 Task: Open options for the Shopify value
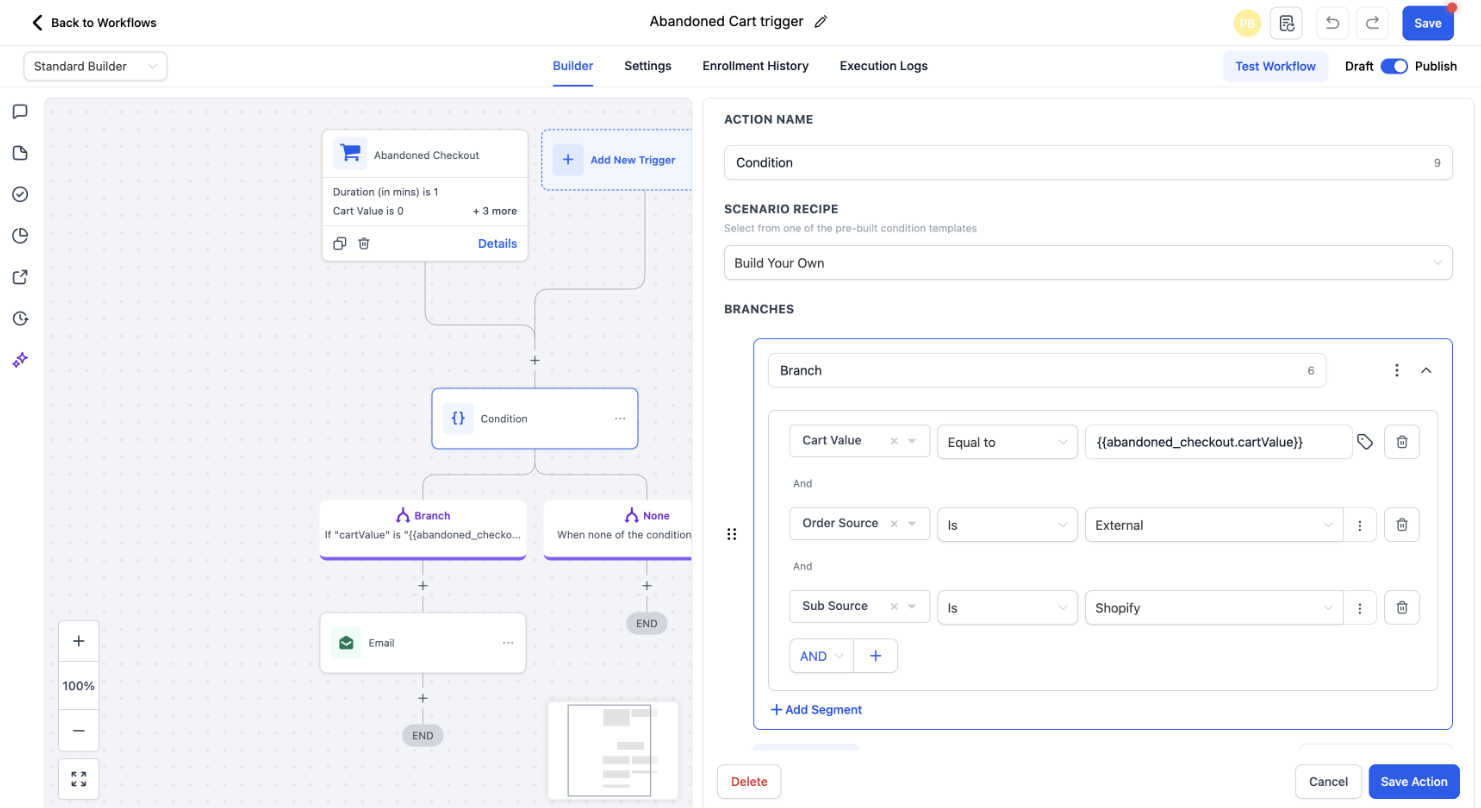tap(1360, 608)
